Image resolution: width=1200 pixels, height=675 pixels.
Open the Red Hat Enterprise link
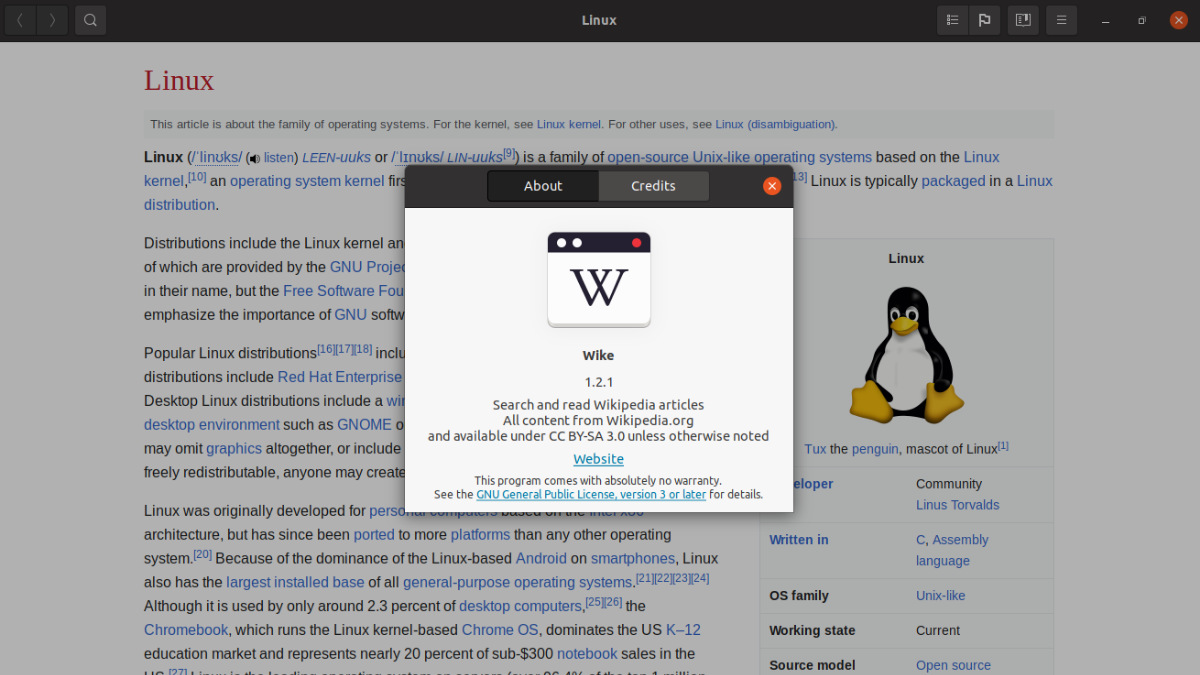pyautogui.click(x=340, y=377)
